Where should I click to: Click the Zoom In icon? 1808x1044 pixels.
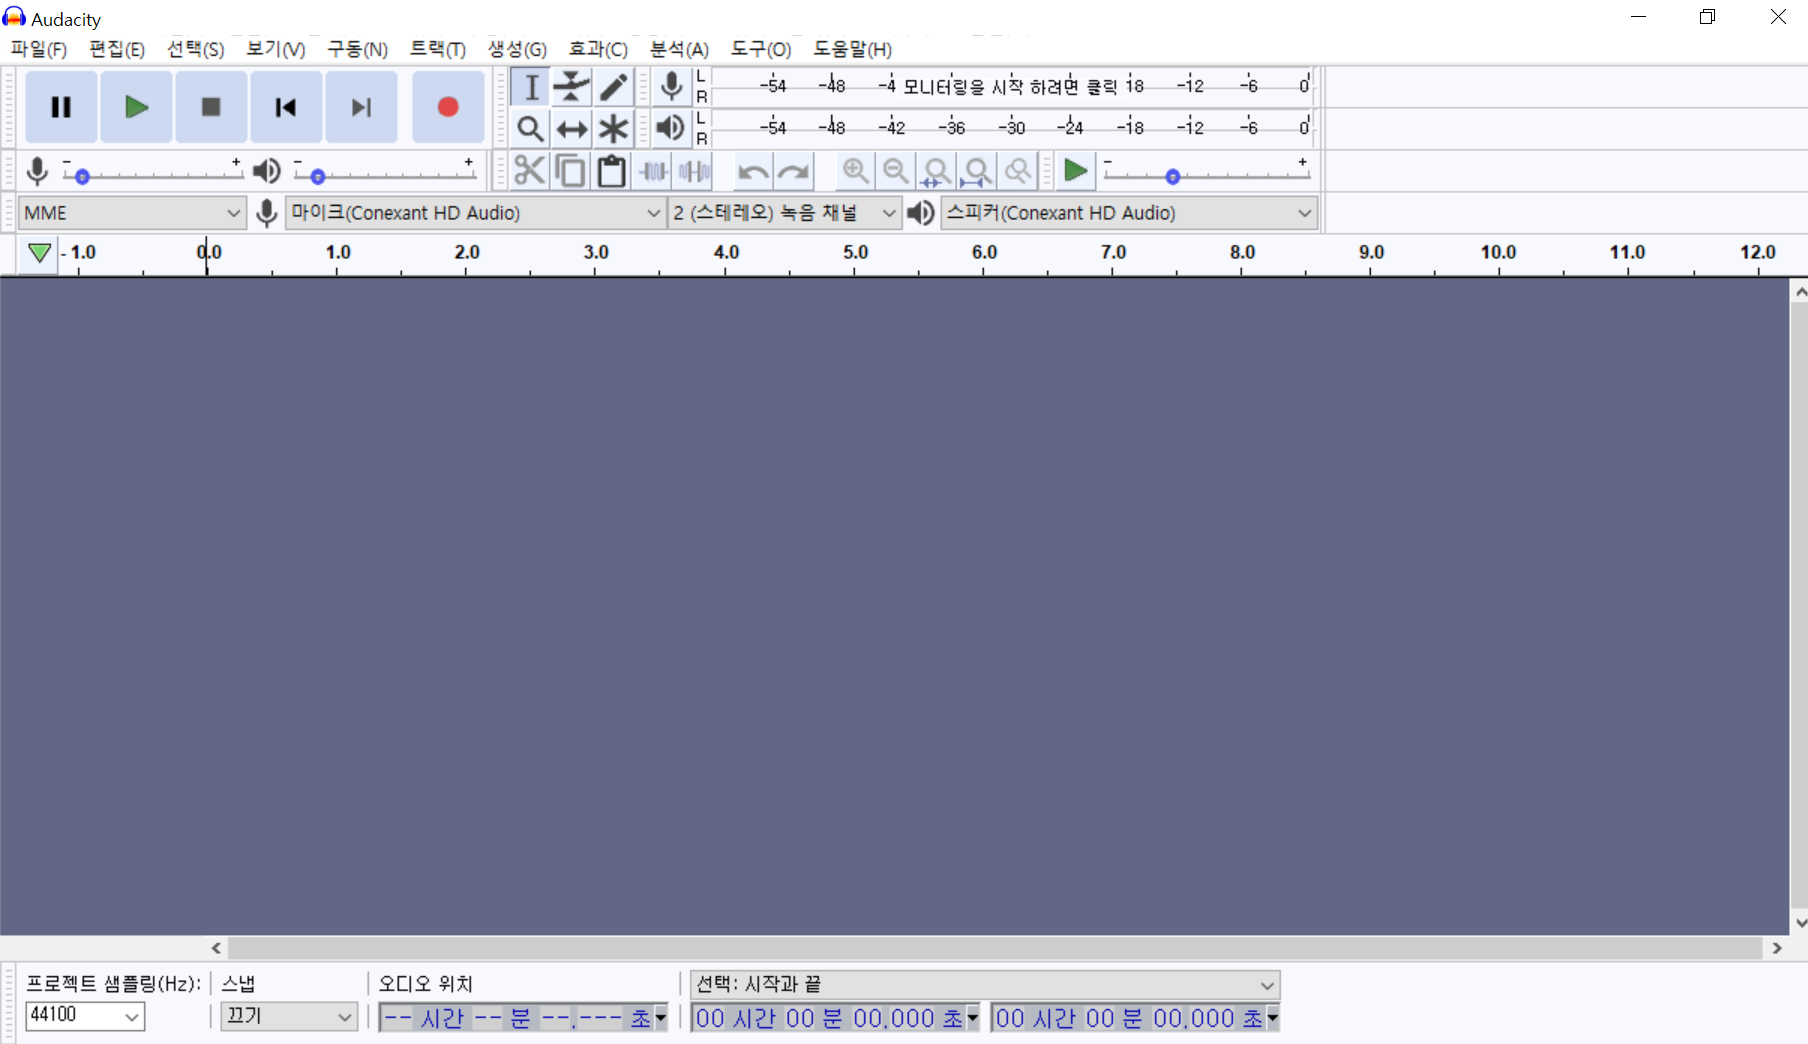click(x=855, y=171)
